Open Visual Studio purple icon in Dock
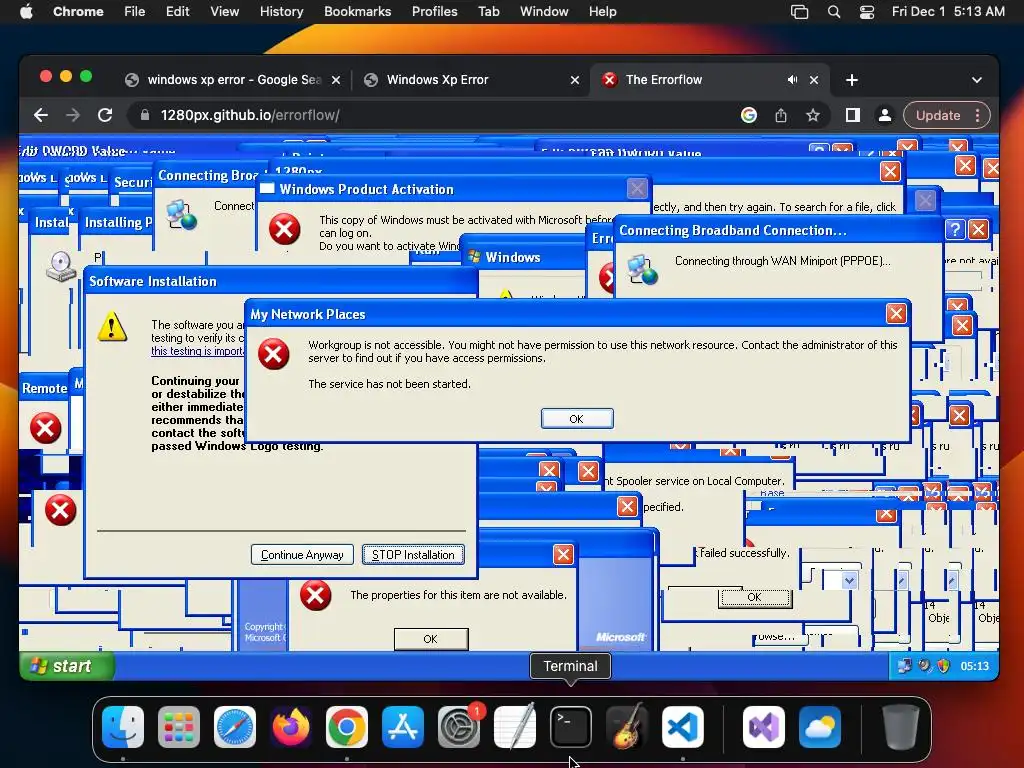Image resolution: width=1024 pixels, height=768 pixels. pyautogui.click(x=764, y=727)
